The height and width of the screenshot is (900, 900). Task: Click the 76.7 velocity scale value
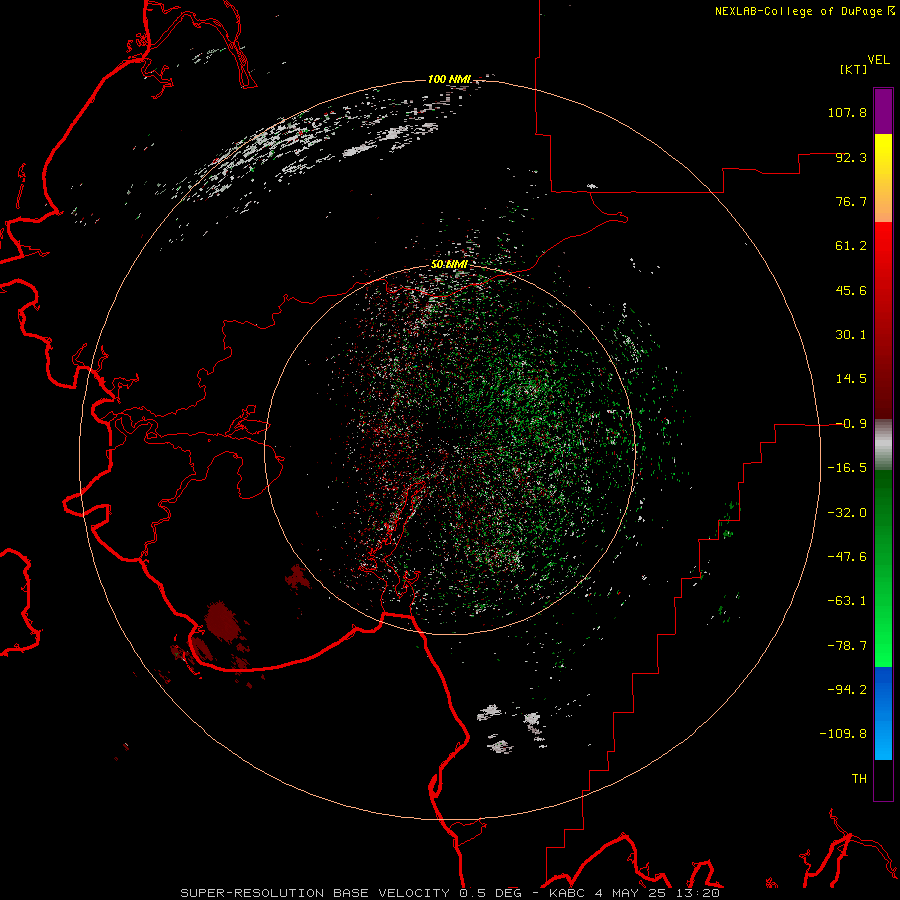coord(851,201)
